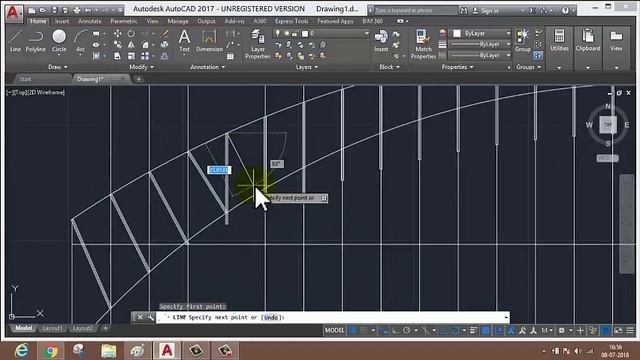Expand the Annotation panel
This screenshot has height=360, width=640.
point(208,67)
